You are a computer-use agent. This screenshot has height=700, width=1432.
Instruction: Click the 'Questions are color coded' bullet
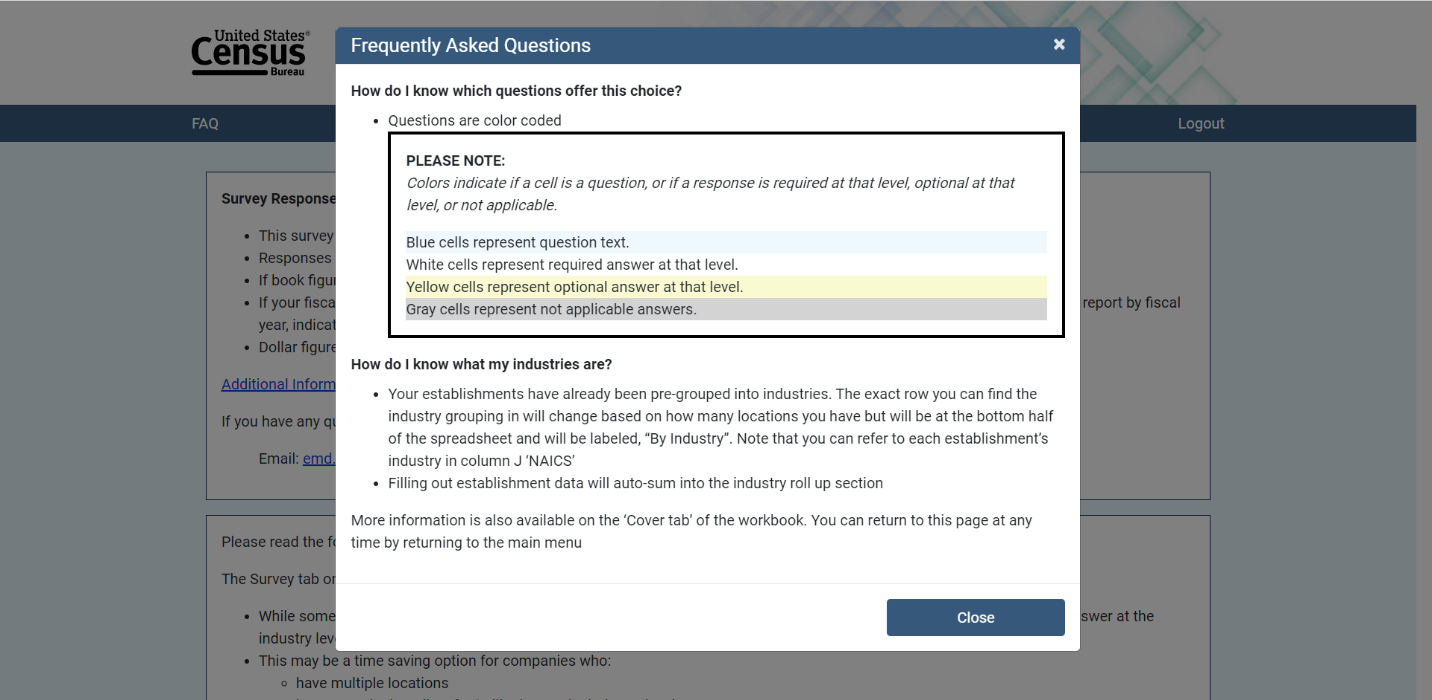click(x=475, y=121)
